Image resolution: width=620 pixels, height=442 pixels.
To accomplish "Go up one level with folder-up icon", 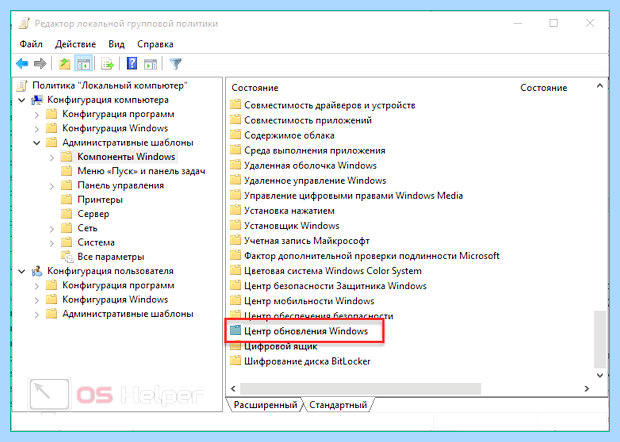I will 64,63.
